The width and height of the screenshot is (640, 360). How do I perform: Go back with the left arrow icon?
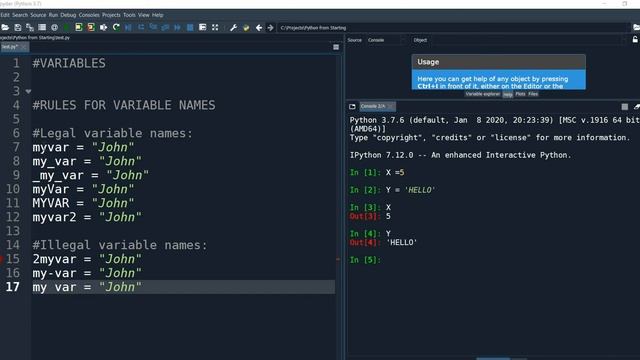coord(259,27)
